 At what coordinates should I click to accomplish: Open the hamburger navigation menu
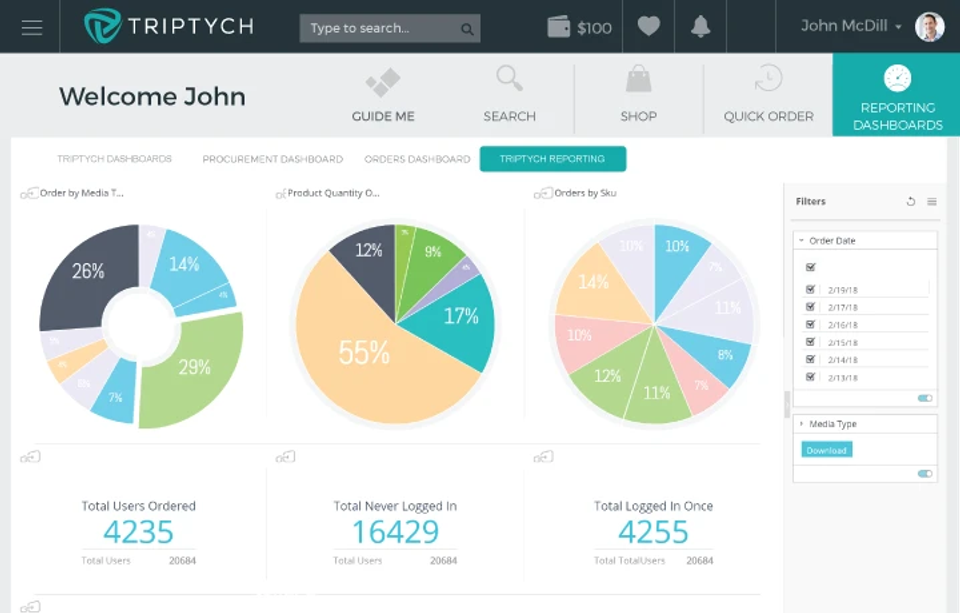[32, 28]
